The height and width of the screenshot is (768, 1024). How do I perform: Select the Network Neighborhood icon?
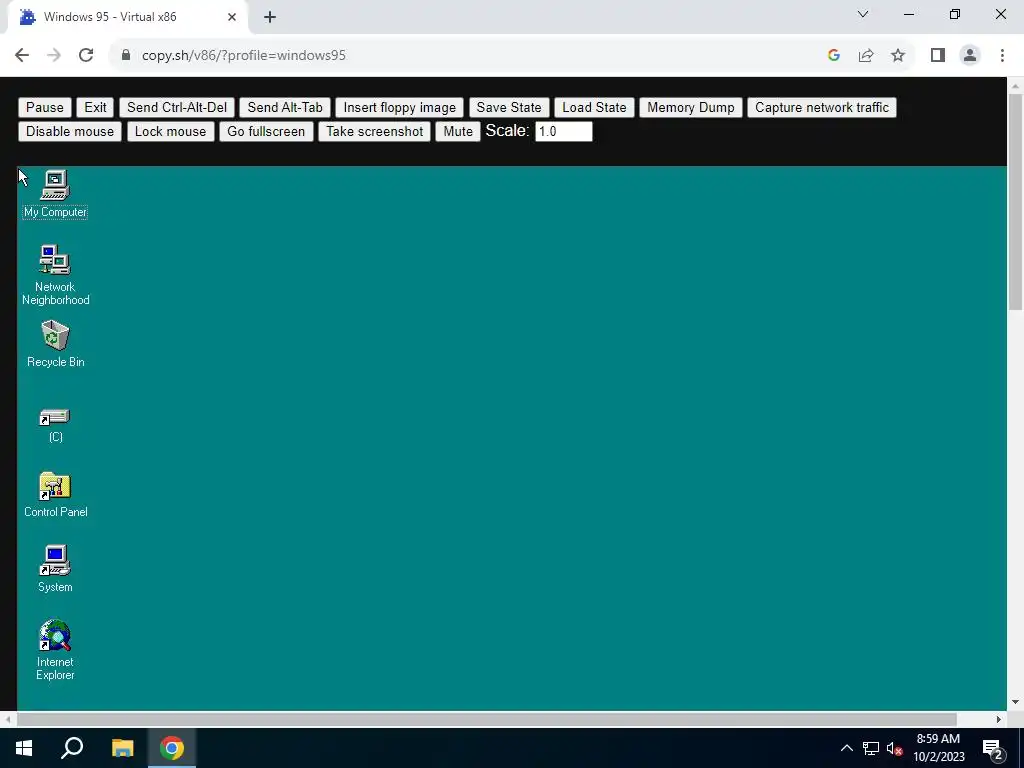point(55,275)
